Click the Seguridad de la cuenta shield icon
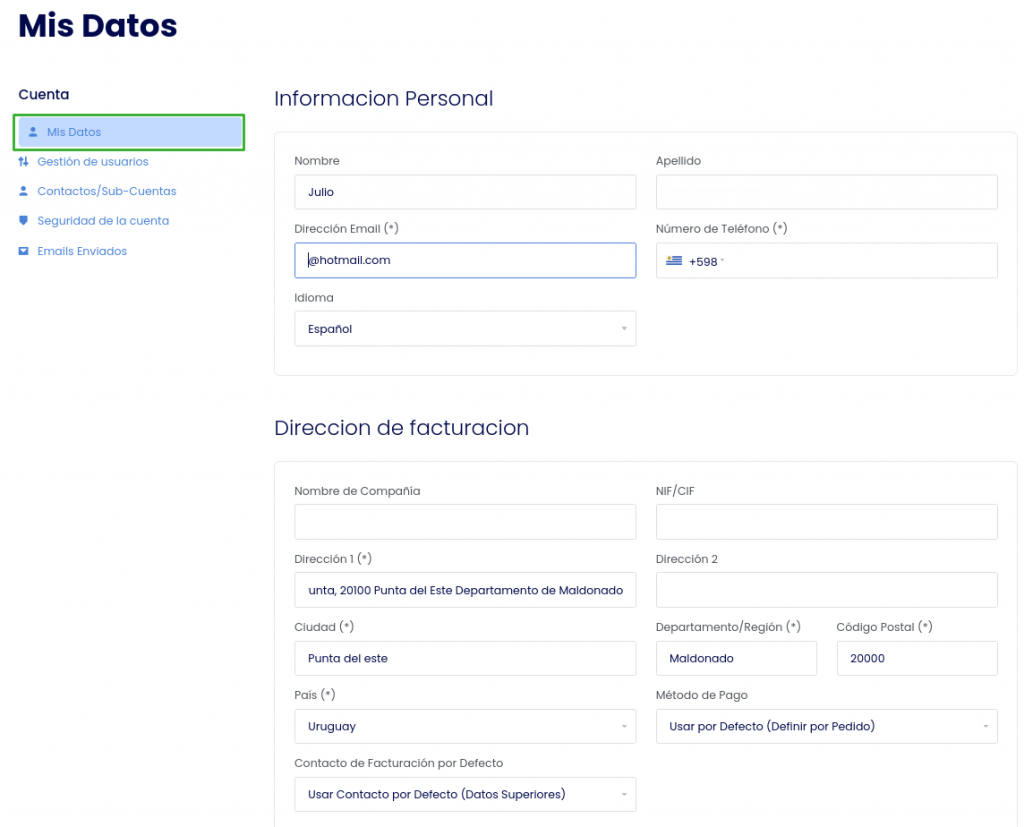Viewport: 1024px width, 827px height. click(24, 221)
